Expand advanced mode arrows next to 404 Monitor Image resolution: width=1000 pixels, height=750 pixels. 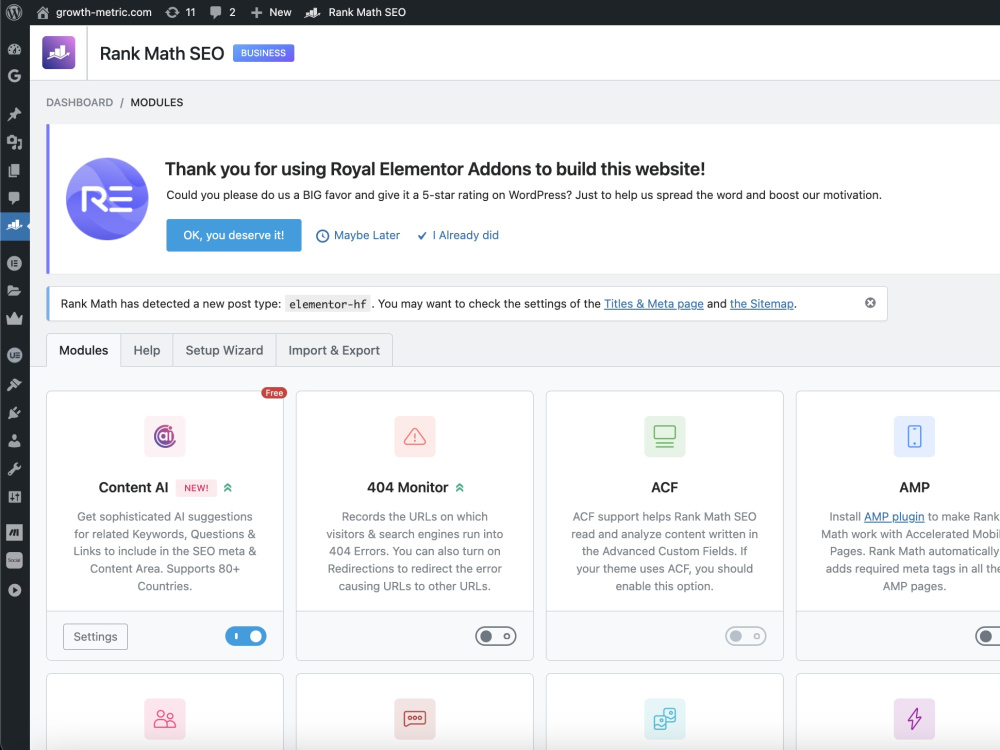pos(460,488)
